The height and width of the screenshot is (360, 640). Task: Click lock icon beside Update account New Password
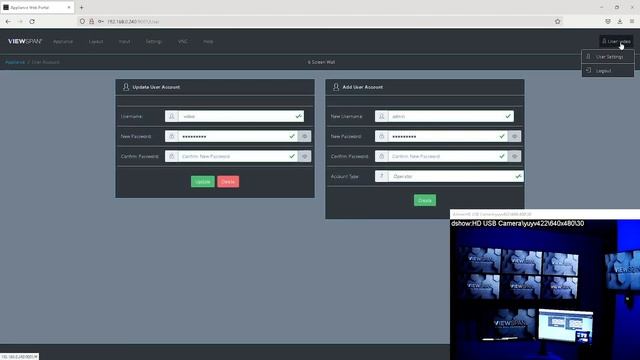[172, 136]
